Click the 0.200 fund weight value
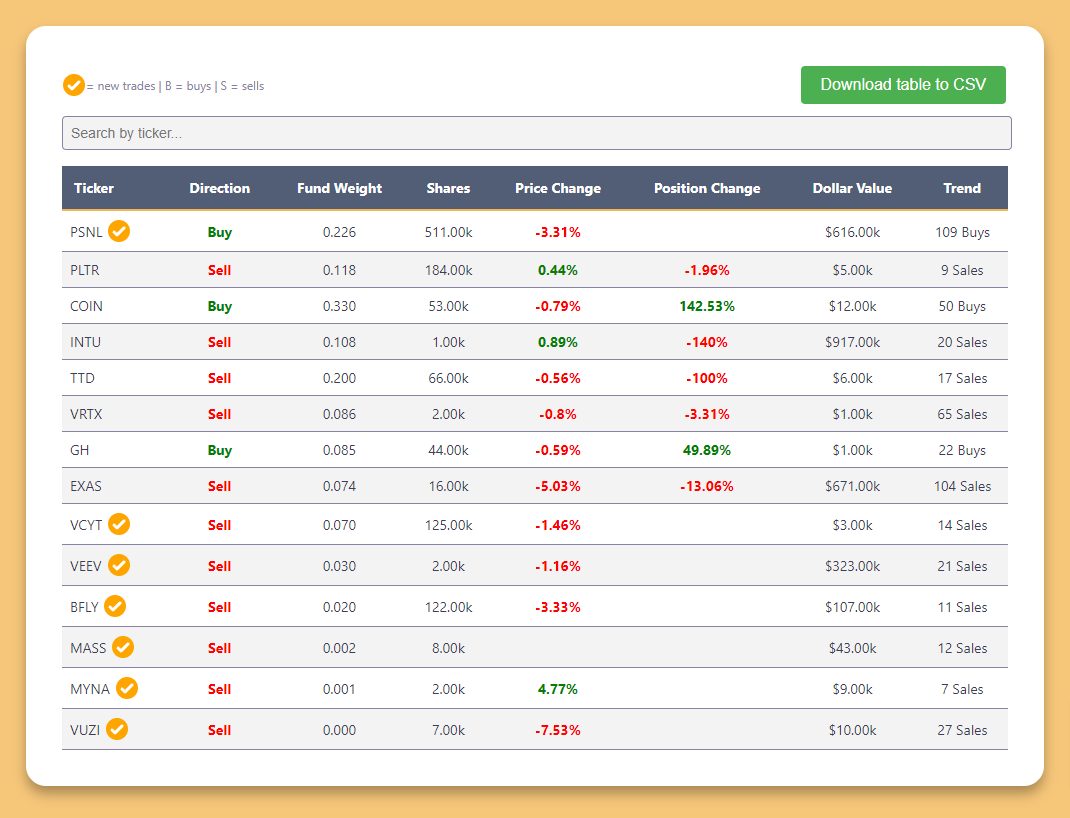1070x818 pixels. 339,379
